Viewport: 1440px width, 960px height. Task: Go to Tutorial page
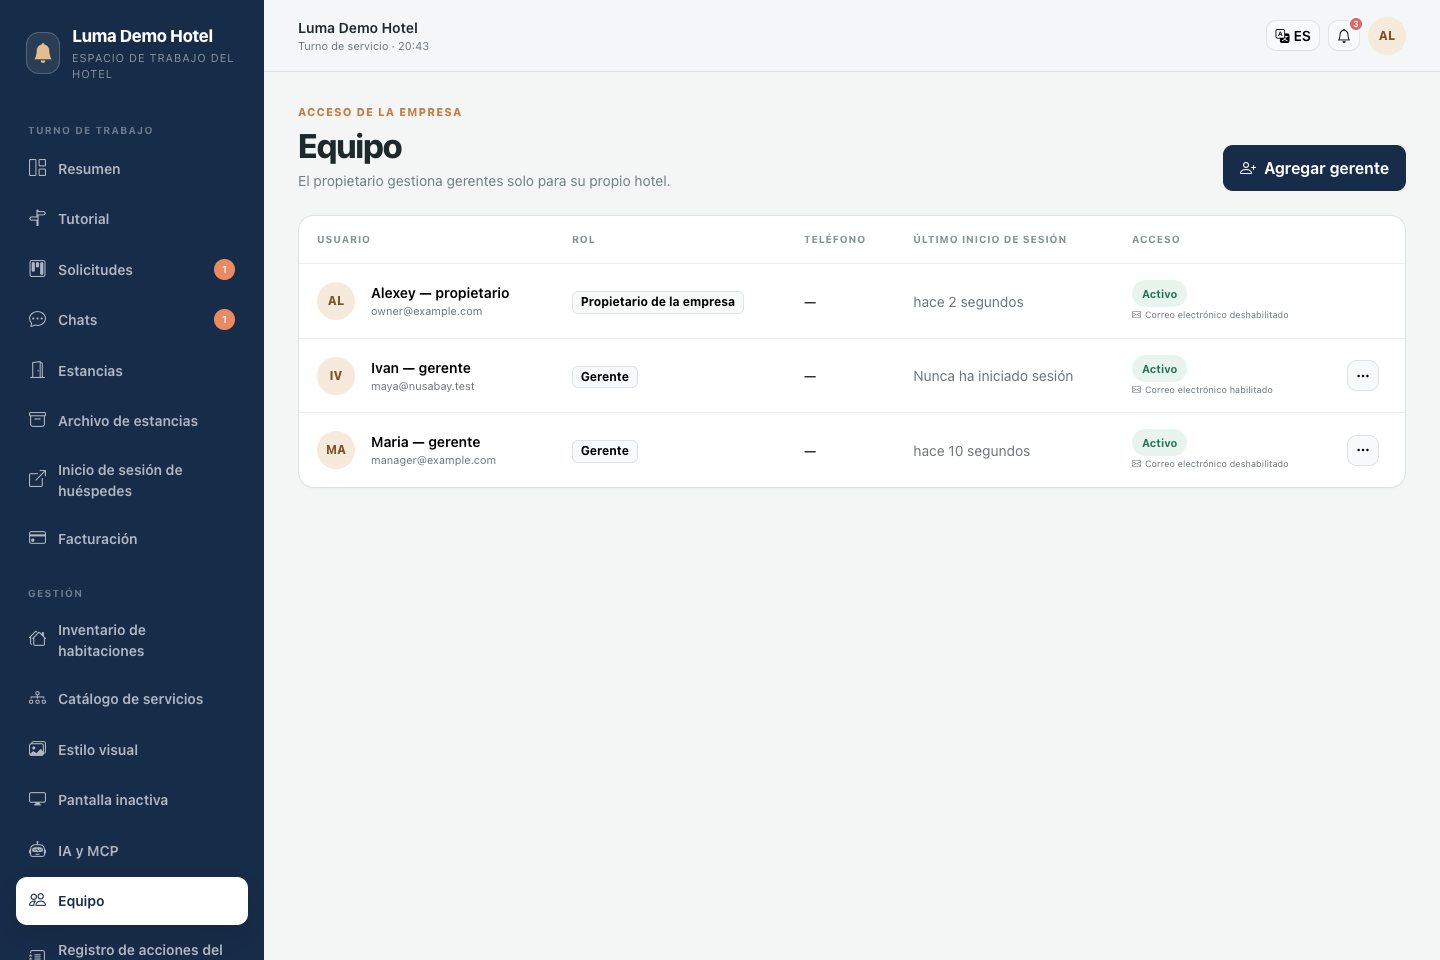click(132, 218)
